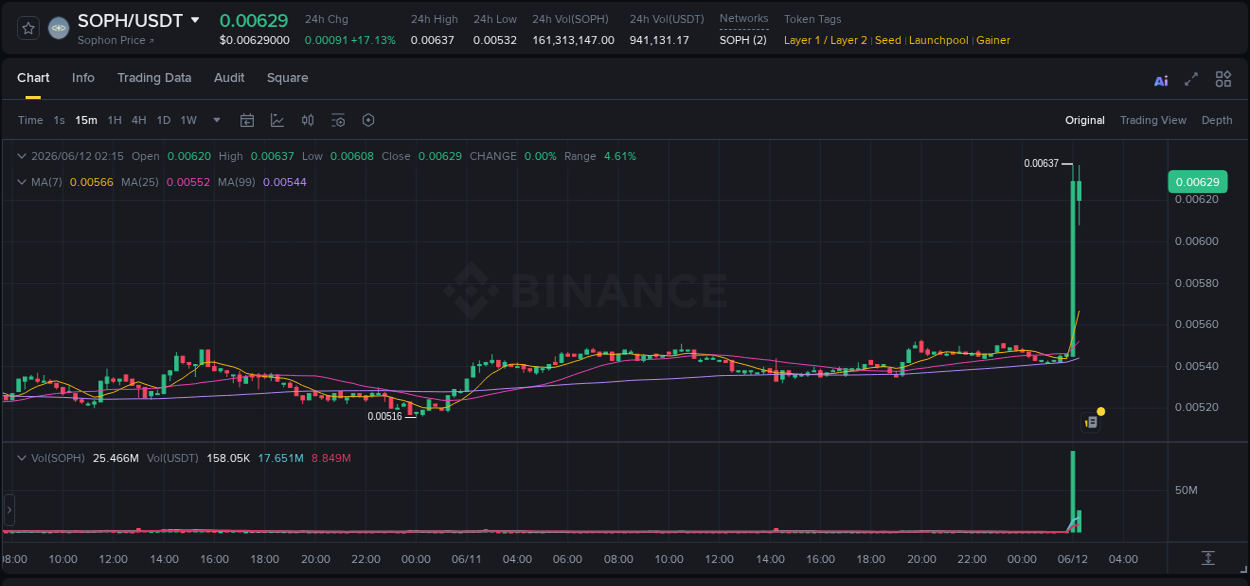This screenshot has width=1250, height=586.
Task: Open the AI assistant icon
Action: coord(1161,80)
